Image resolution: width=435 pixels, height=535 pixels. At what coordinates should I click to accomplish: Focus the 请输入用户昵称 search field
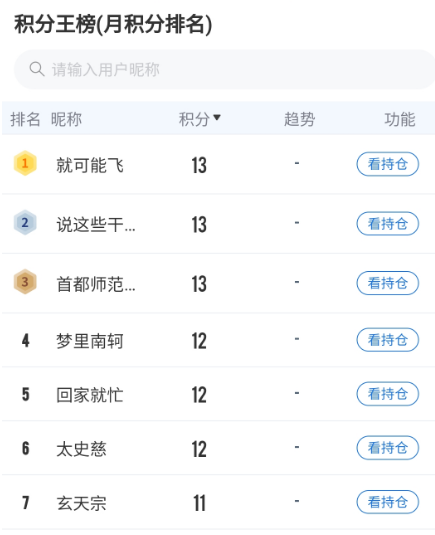224,69
